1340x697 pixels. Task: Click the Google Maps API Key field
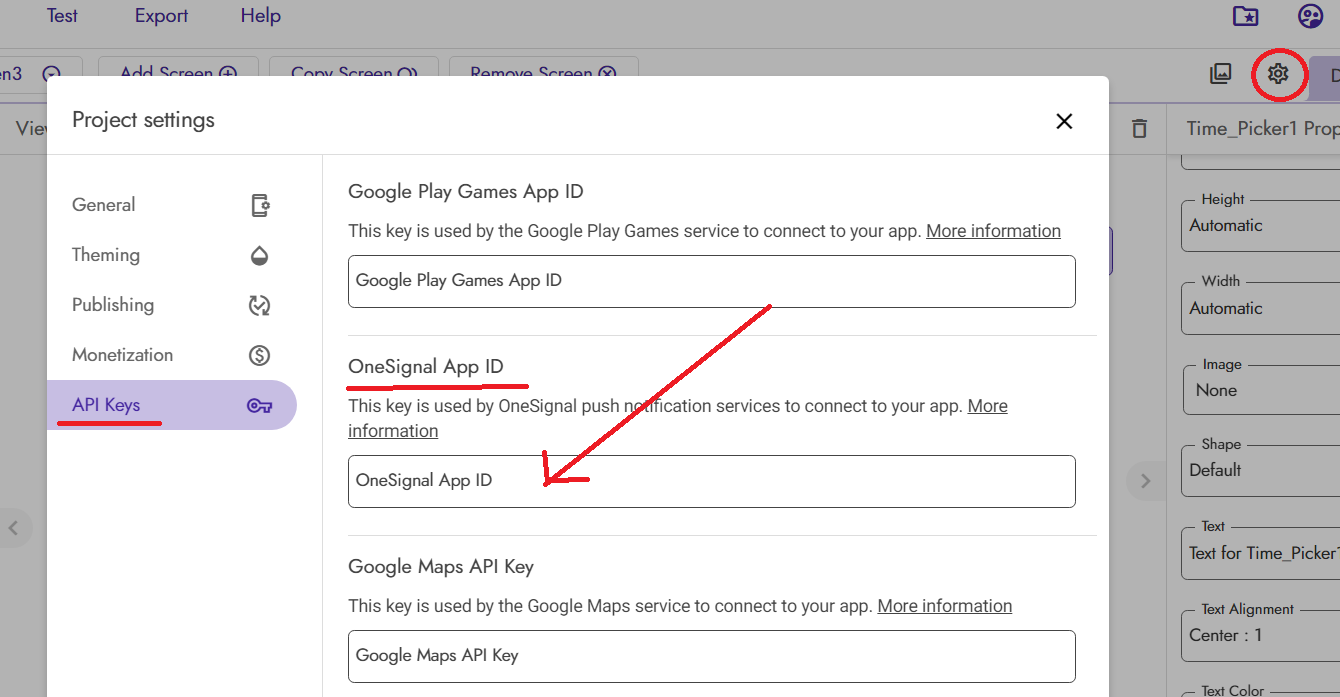click(x=711, y=656)
